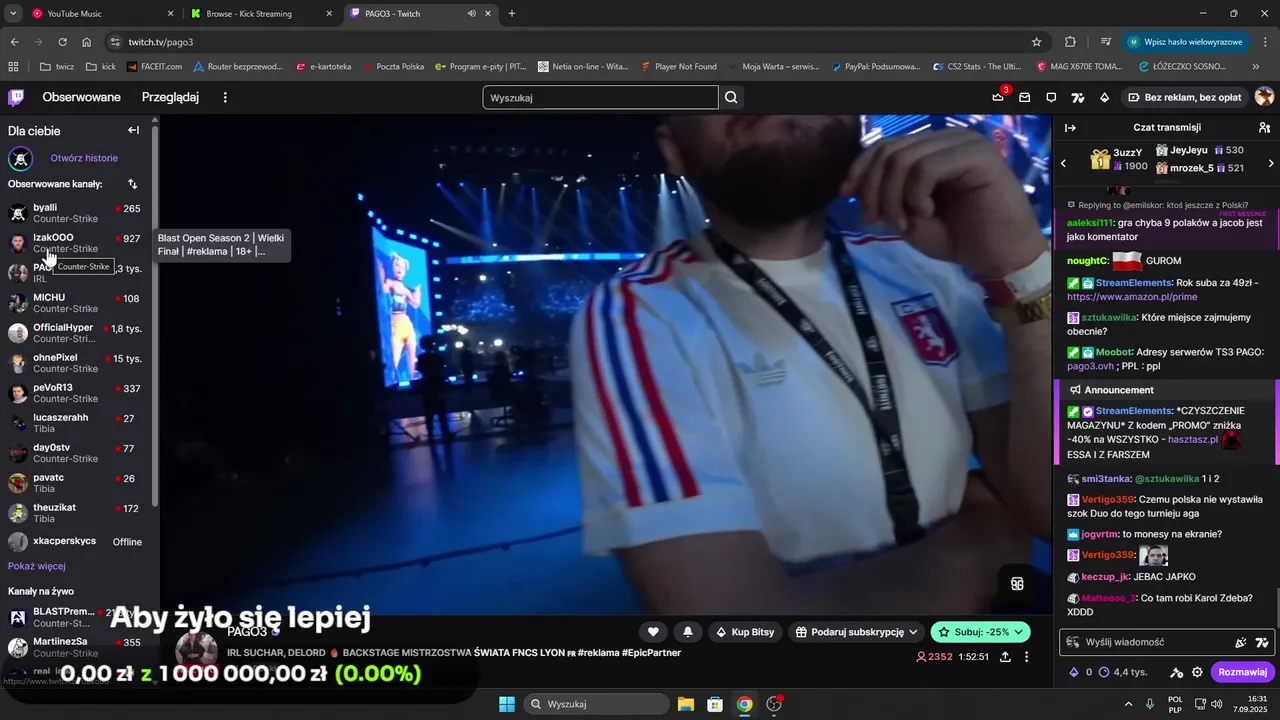Open Windows Start menu
Screen dimensions: 1280x720
click(507, 704)
